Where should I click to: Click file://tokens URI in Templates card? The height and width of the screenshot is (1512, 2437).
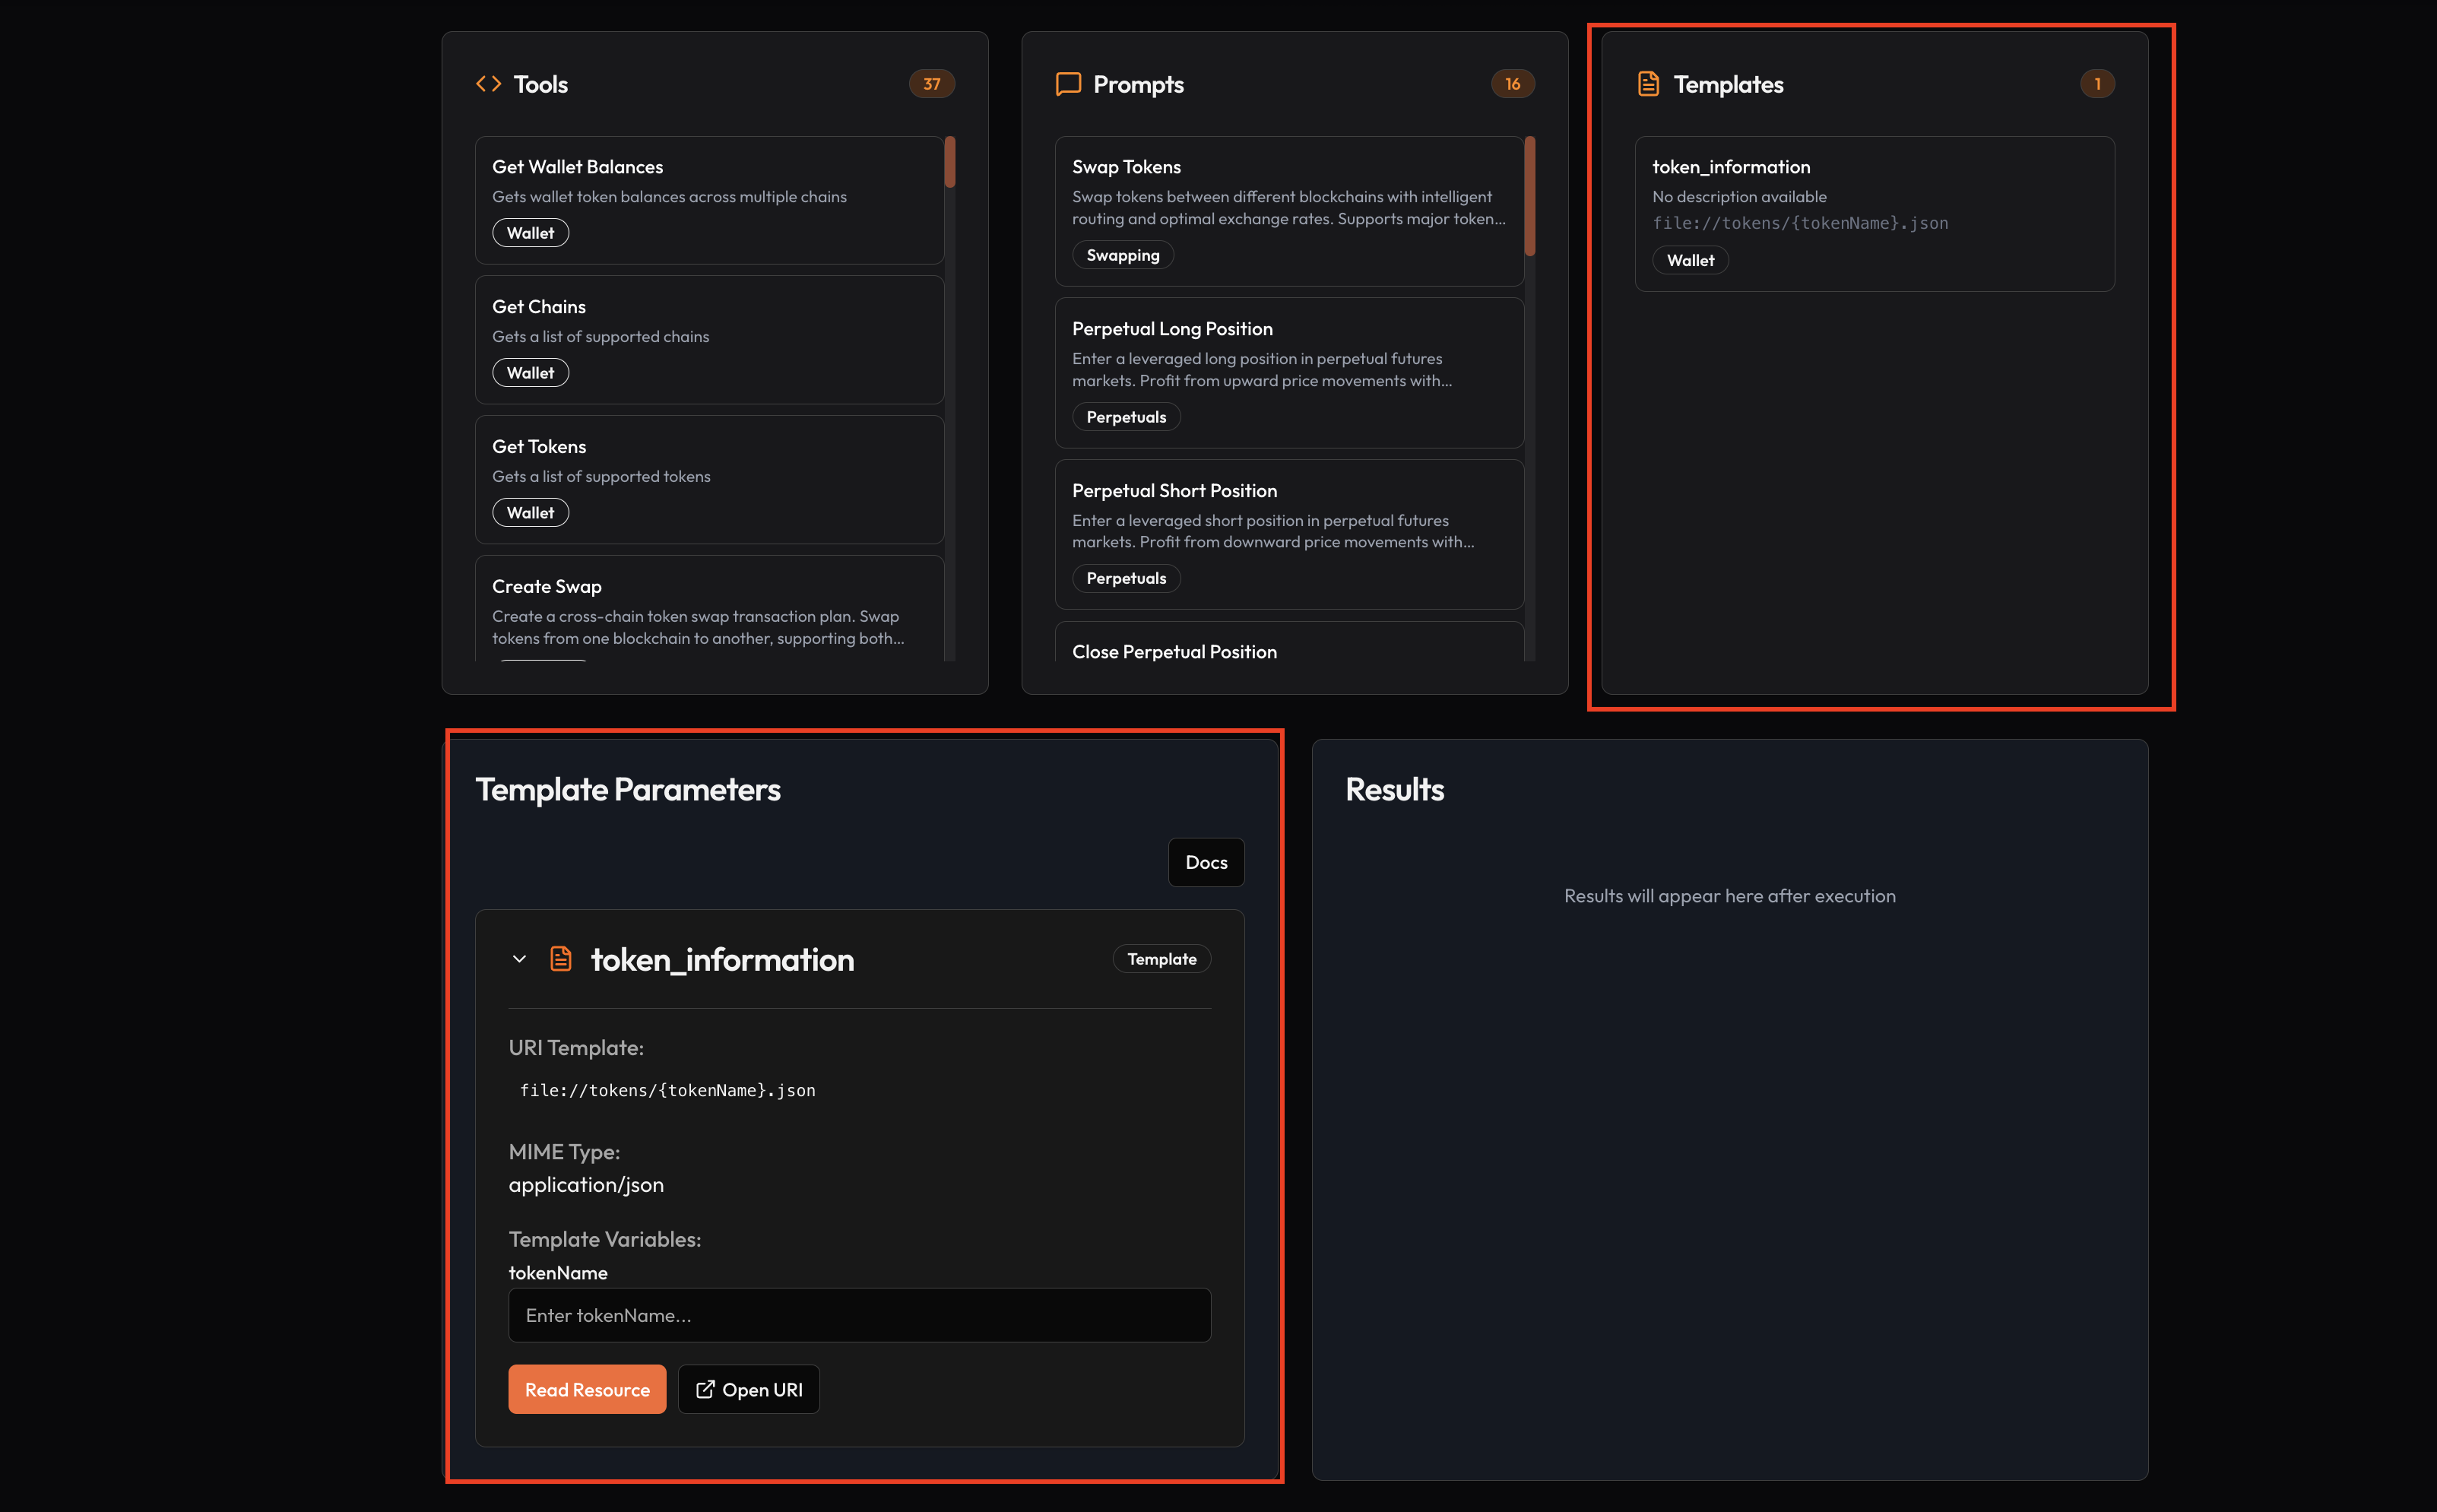click(1799, 223)
